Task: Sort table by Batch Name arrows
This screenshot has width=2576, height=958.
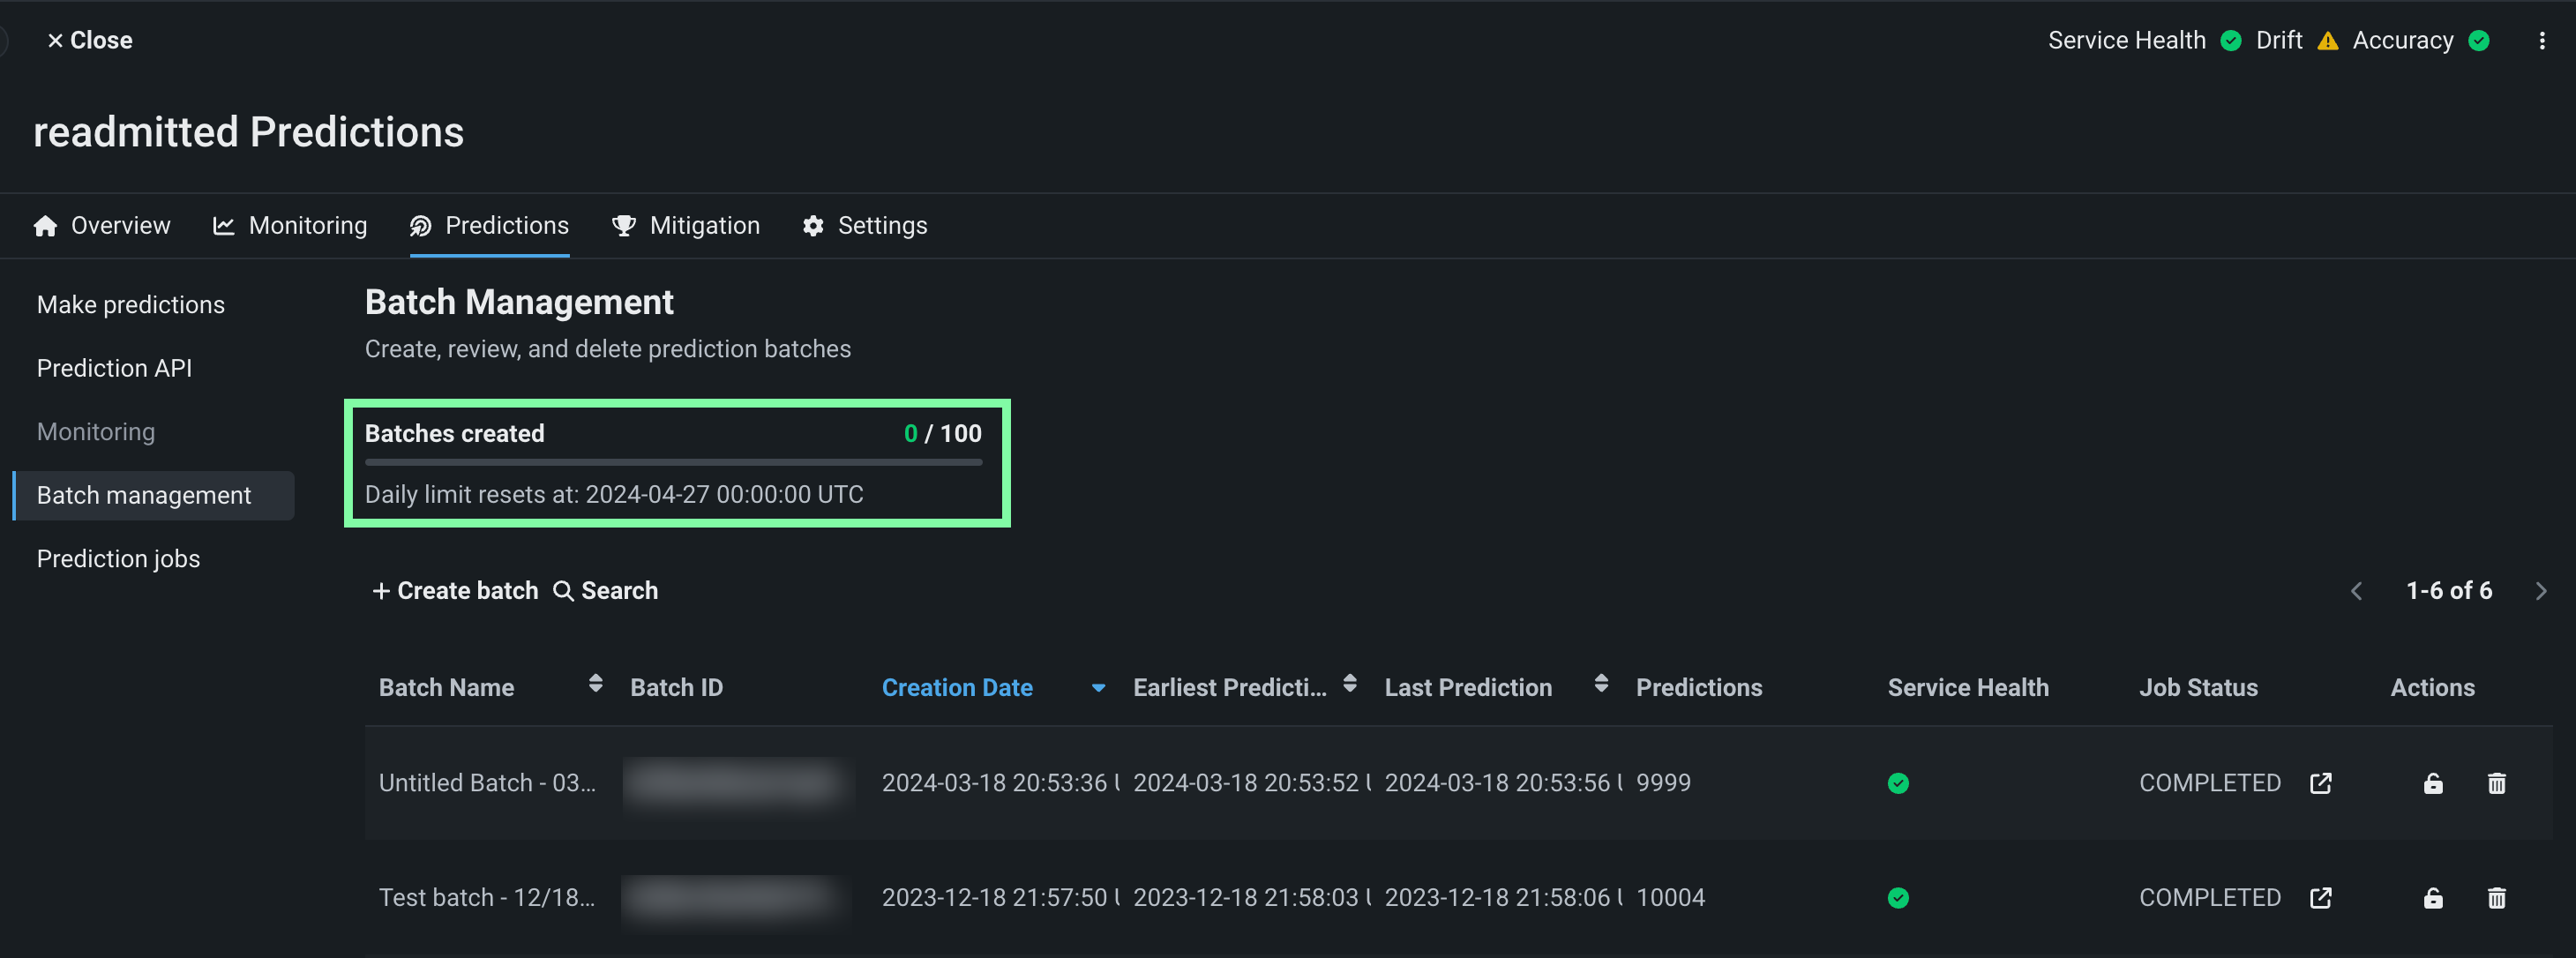Action: tap(595, 684)
